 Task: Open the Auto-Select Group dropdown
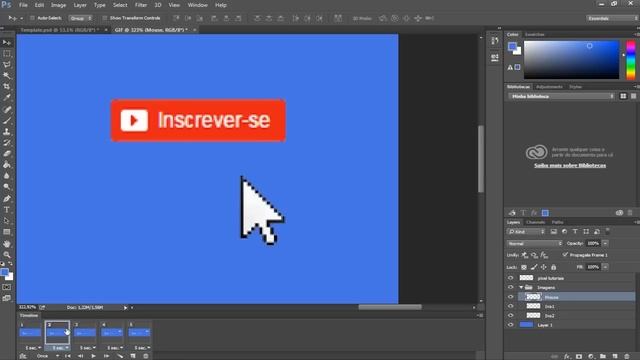pyautogui.click(x=80, y=18)
